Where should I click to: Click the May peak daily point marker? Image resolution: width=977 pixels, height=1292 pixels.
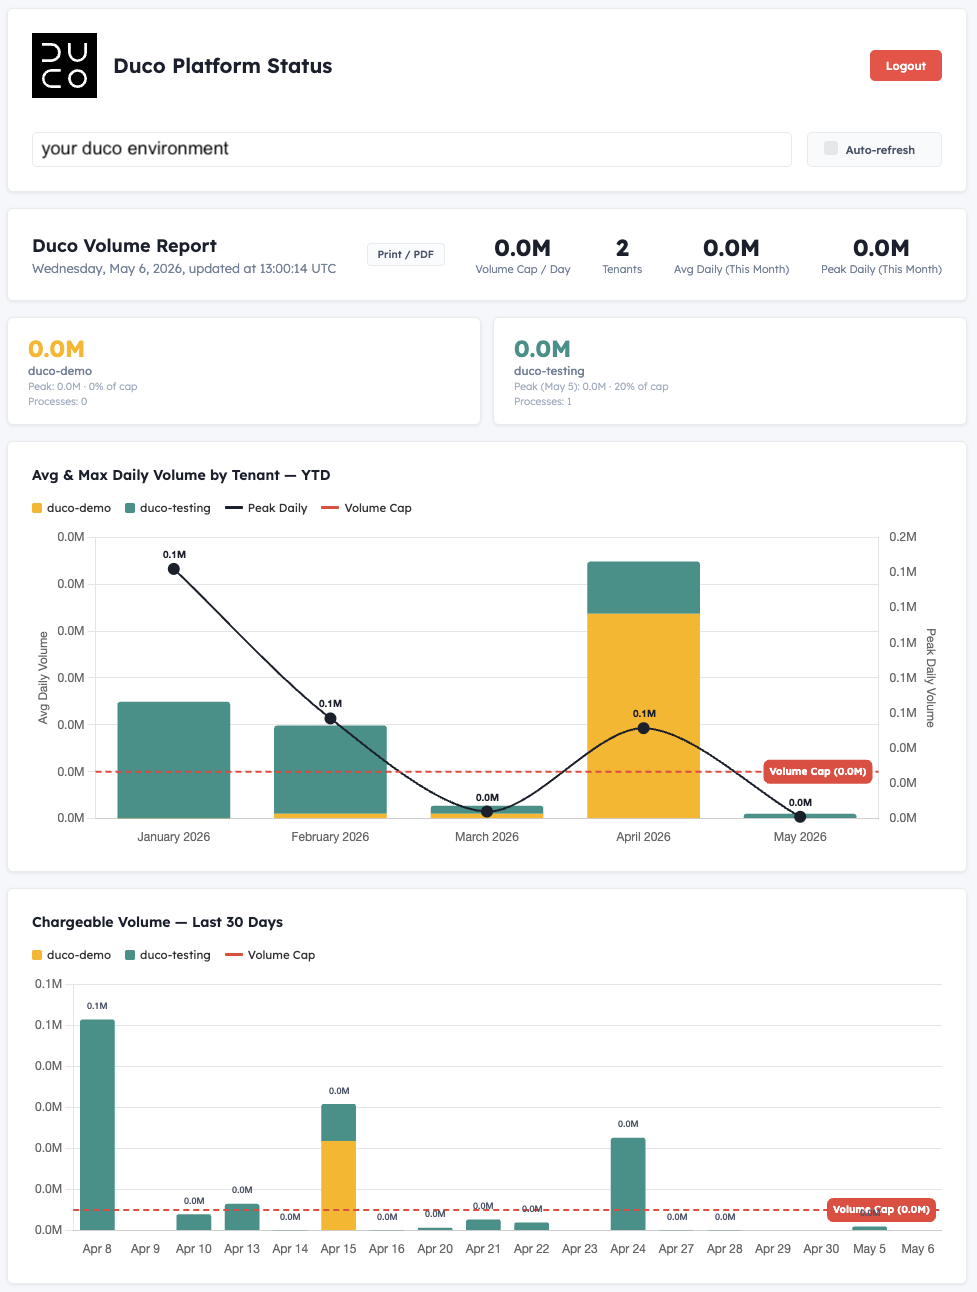[800, 817]
